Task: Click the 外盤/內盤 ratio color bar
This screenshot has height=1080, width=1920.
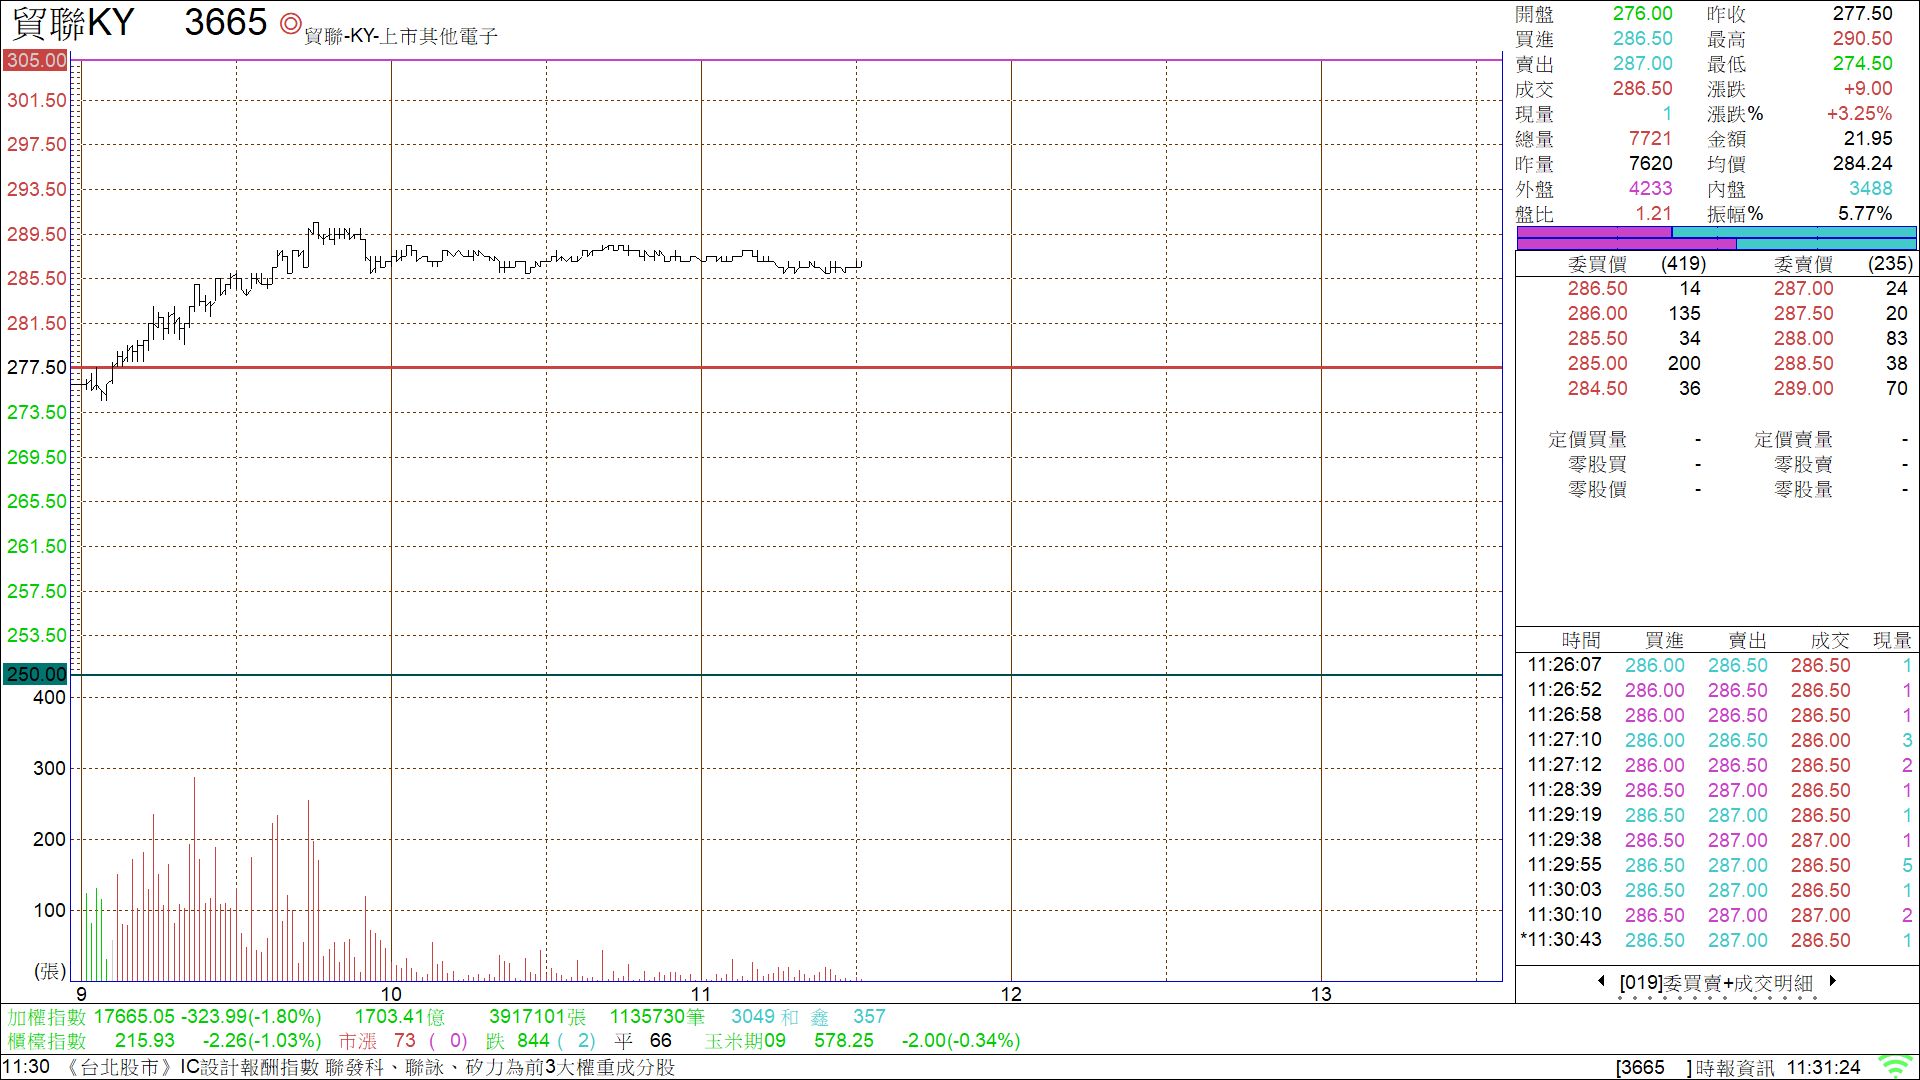Action: (1716, 238)
